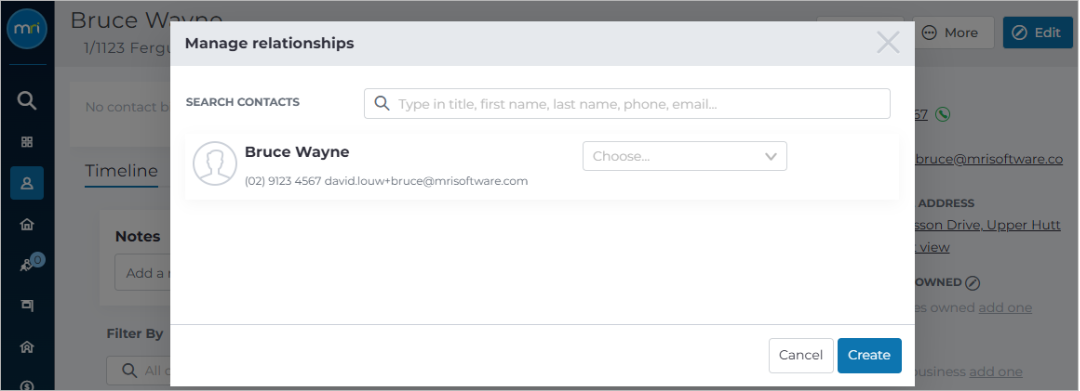This screenshot has height=391, width=1080.
Task: Click the magnifier icon in the contacts search
Action: [x=382, y=103]
